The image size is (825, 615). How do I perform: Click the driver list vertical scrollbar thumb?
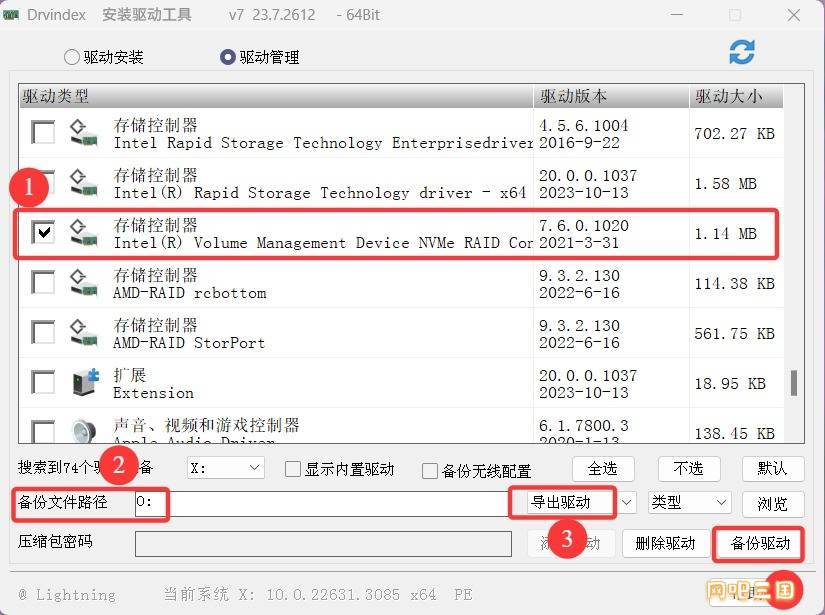click(794, 383)
